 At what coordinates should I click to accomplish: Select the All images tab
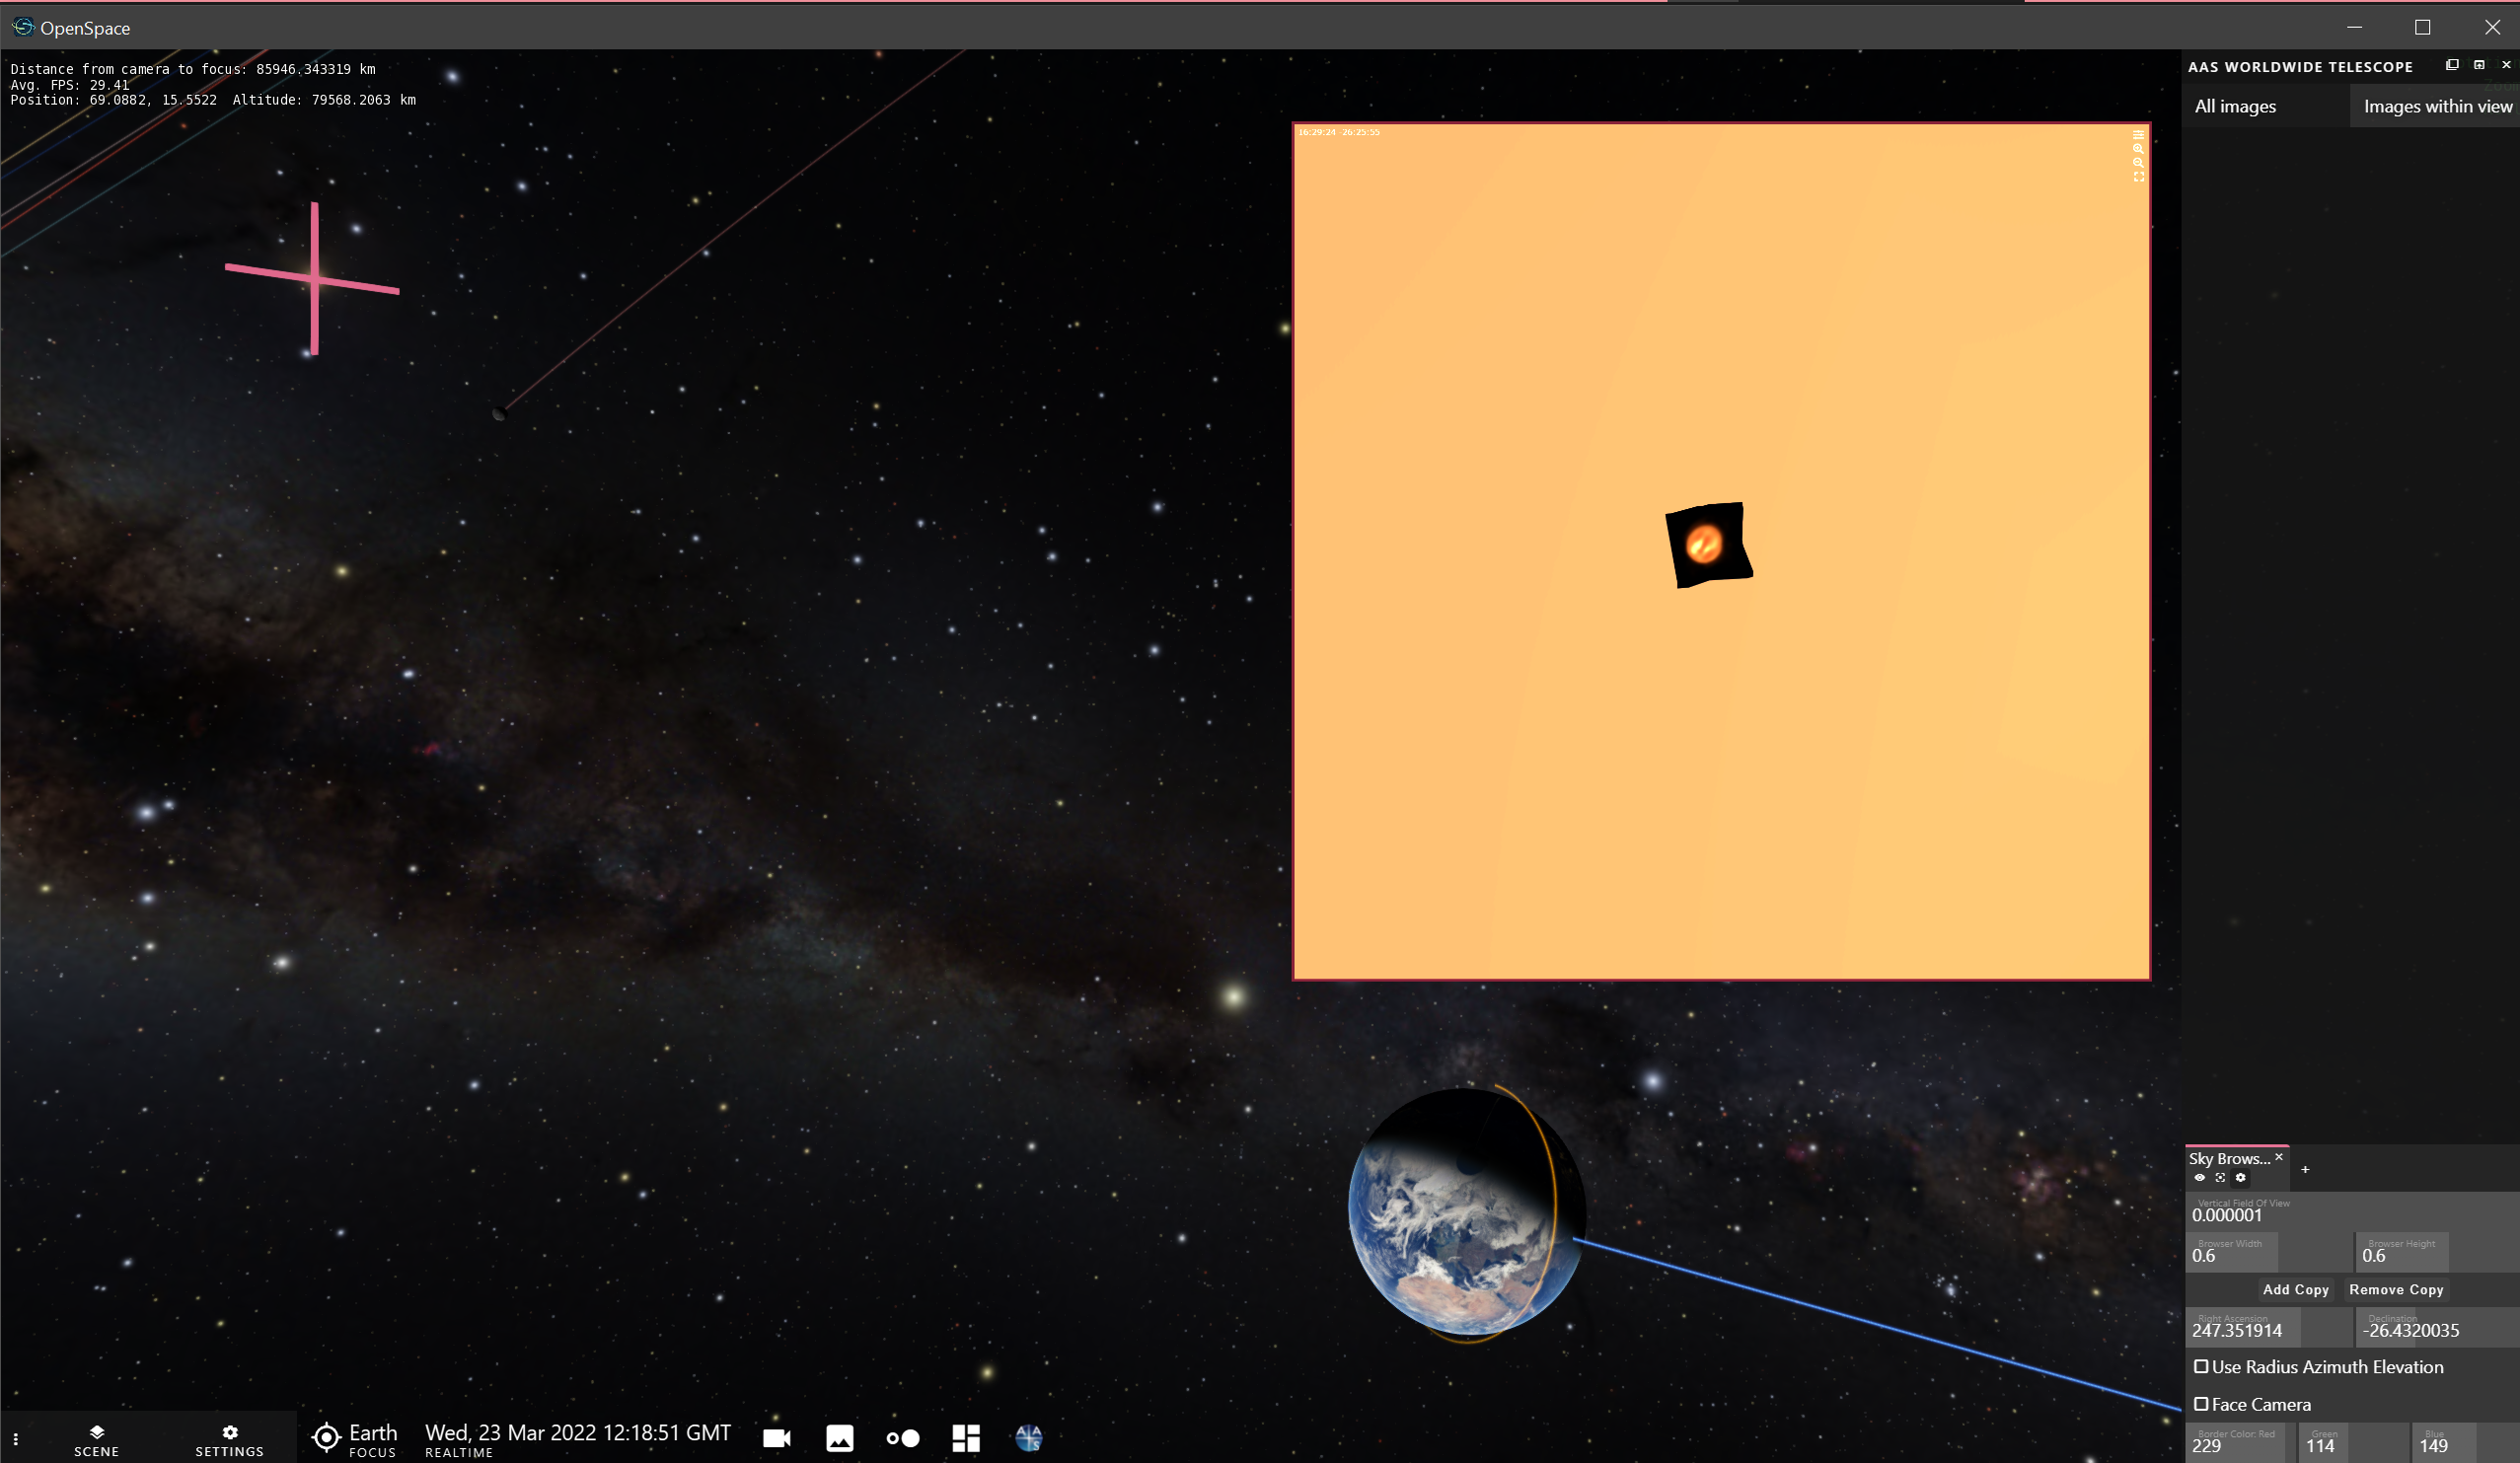coord(2234,105)
